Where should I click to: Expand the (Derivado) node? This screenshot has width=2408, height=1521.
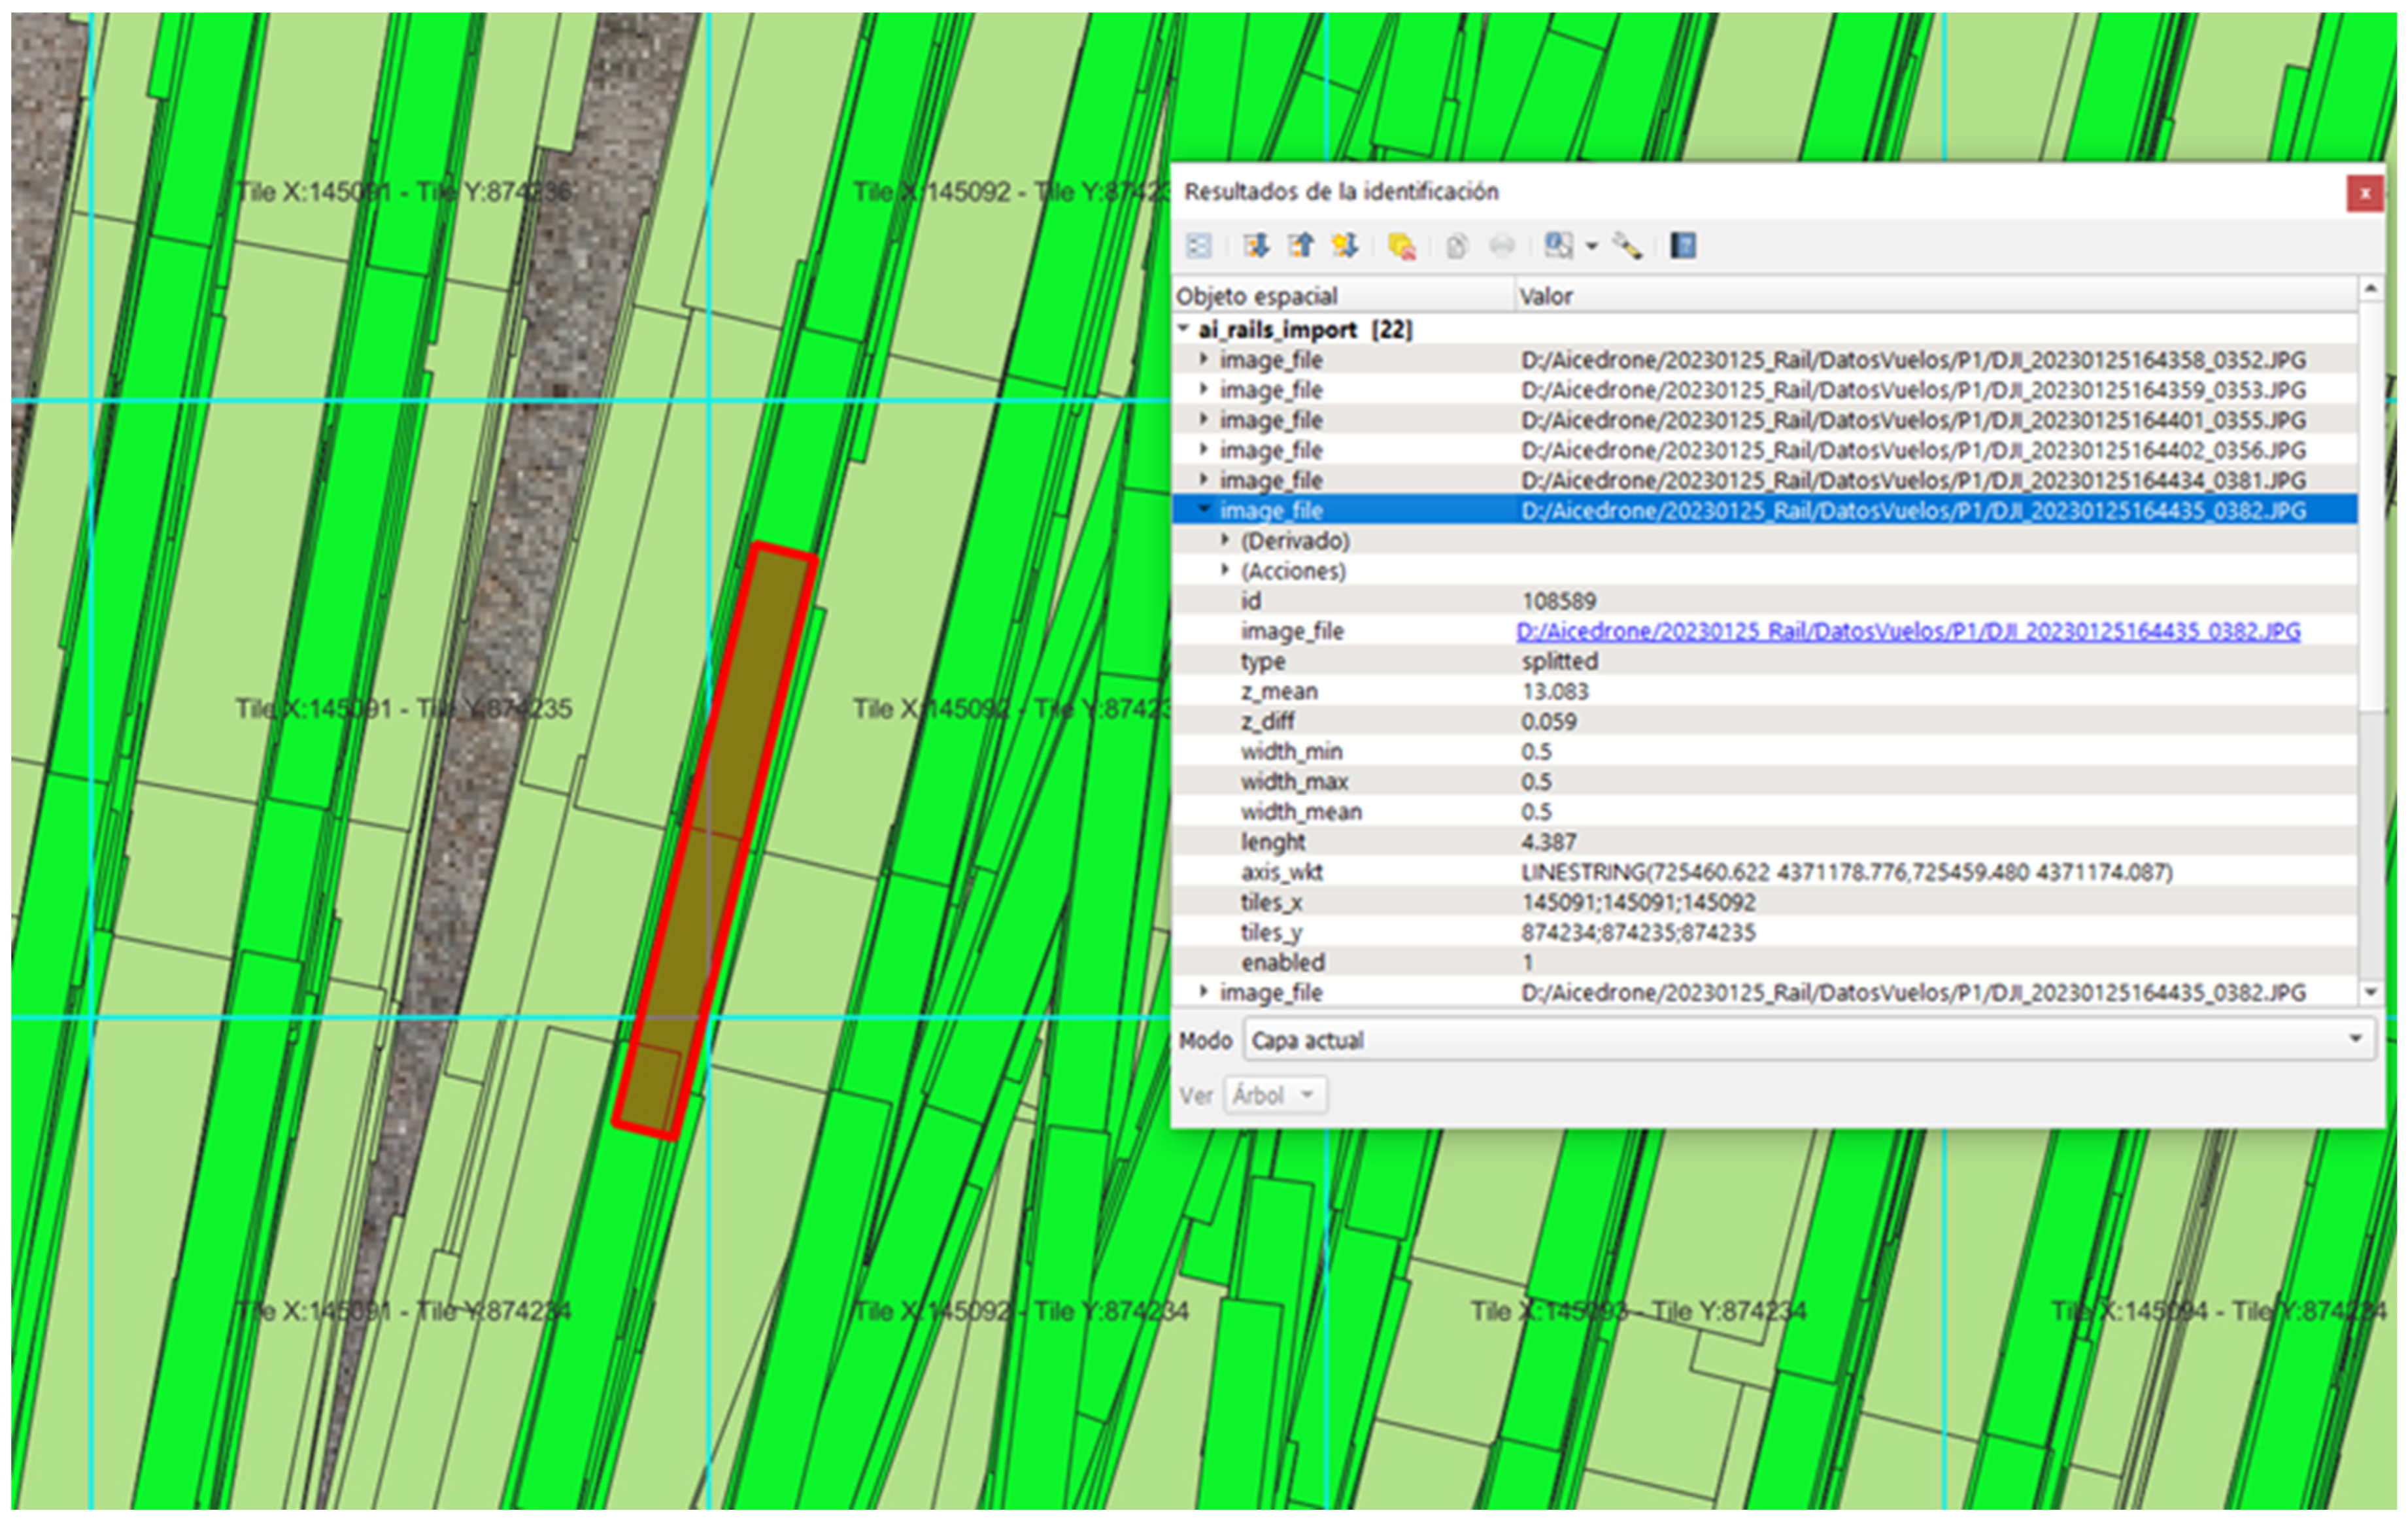click(1225, 540)
